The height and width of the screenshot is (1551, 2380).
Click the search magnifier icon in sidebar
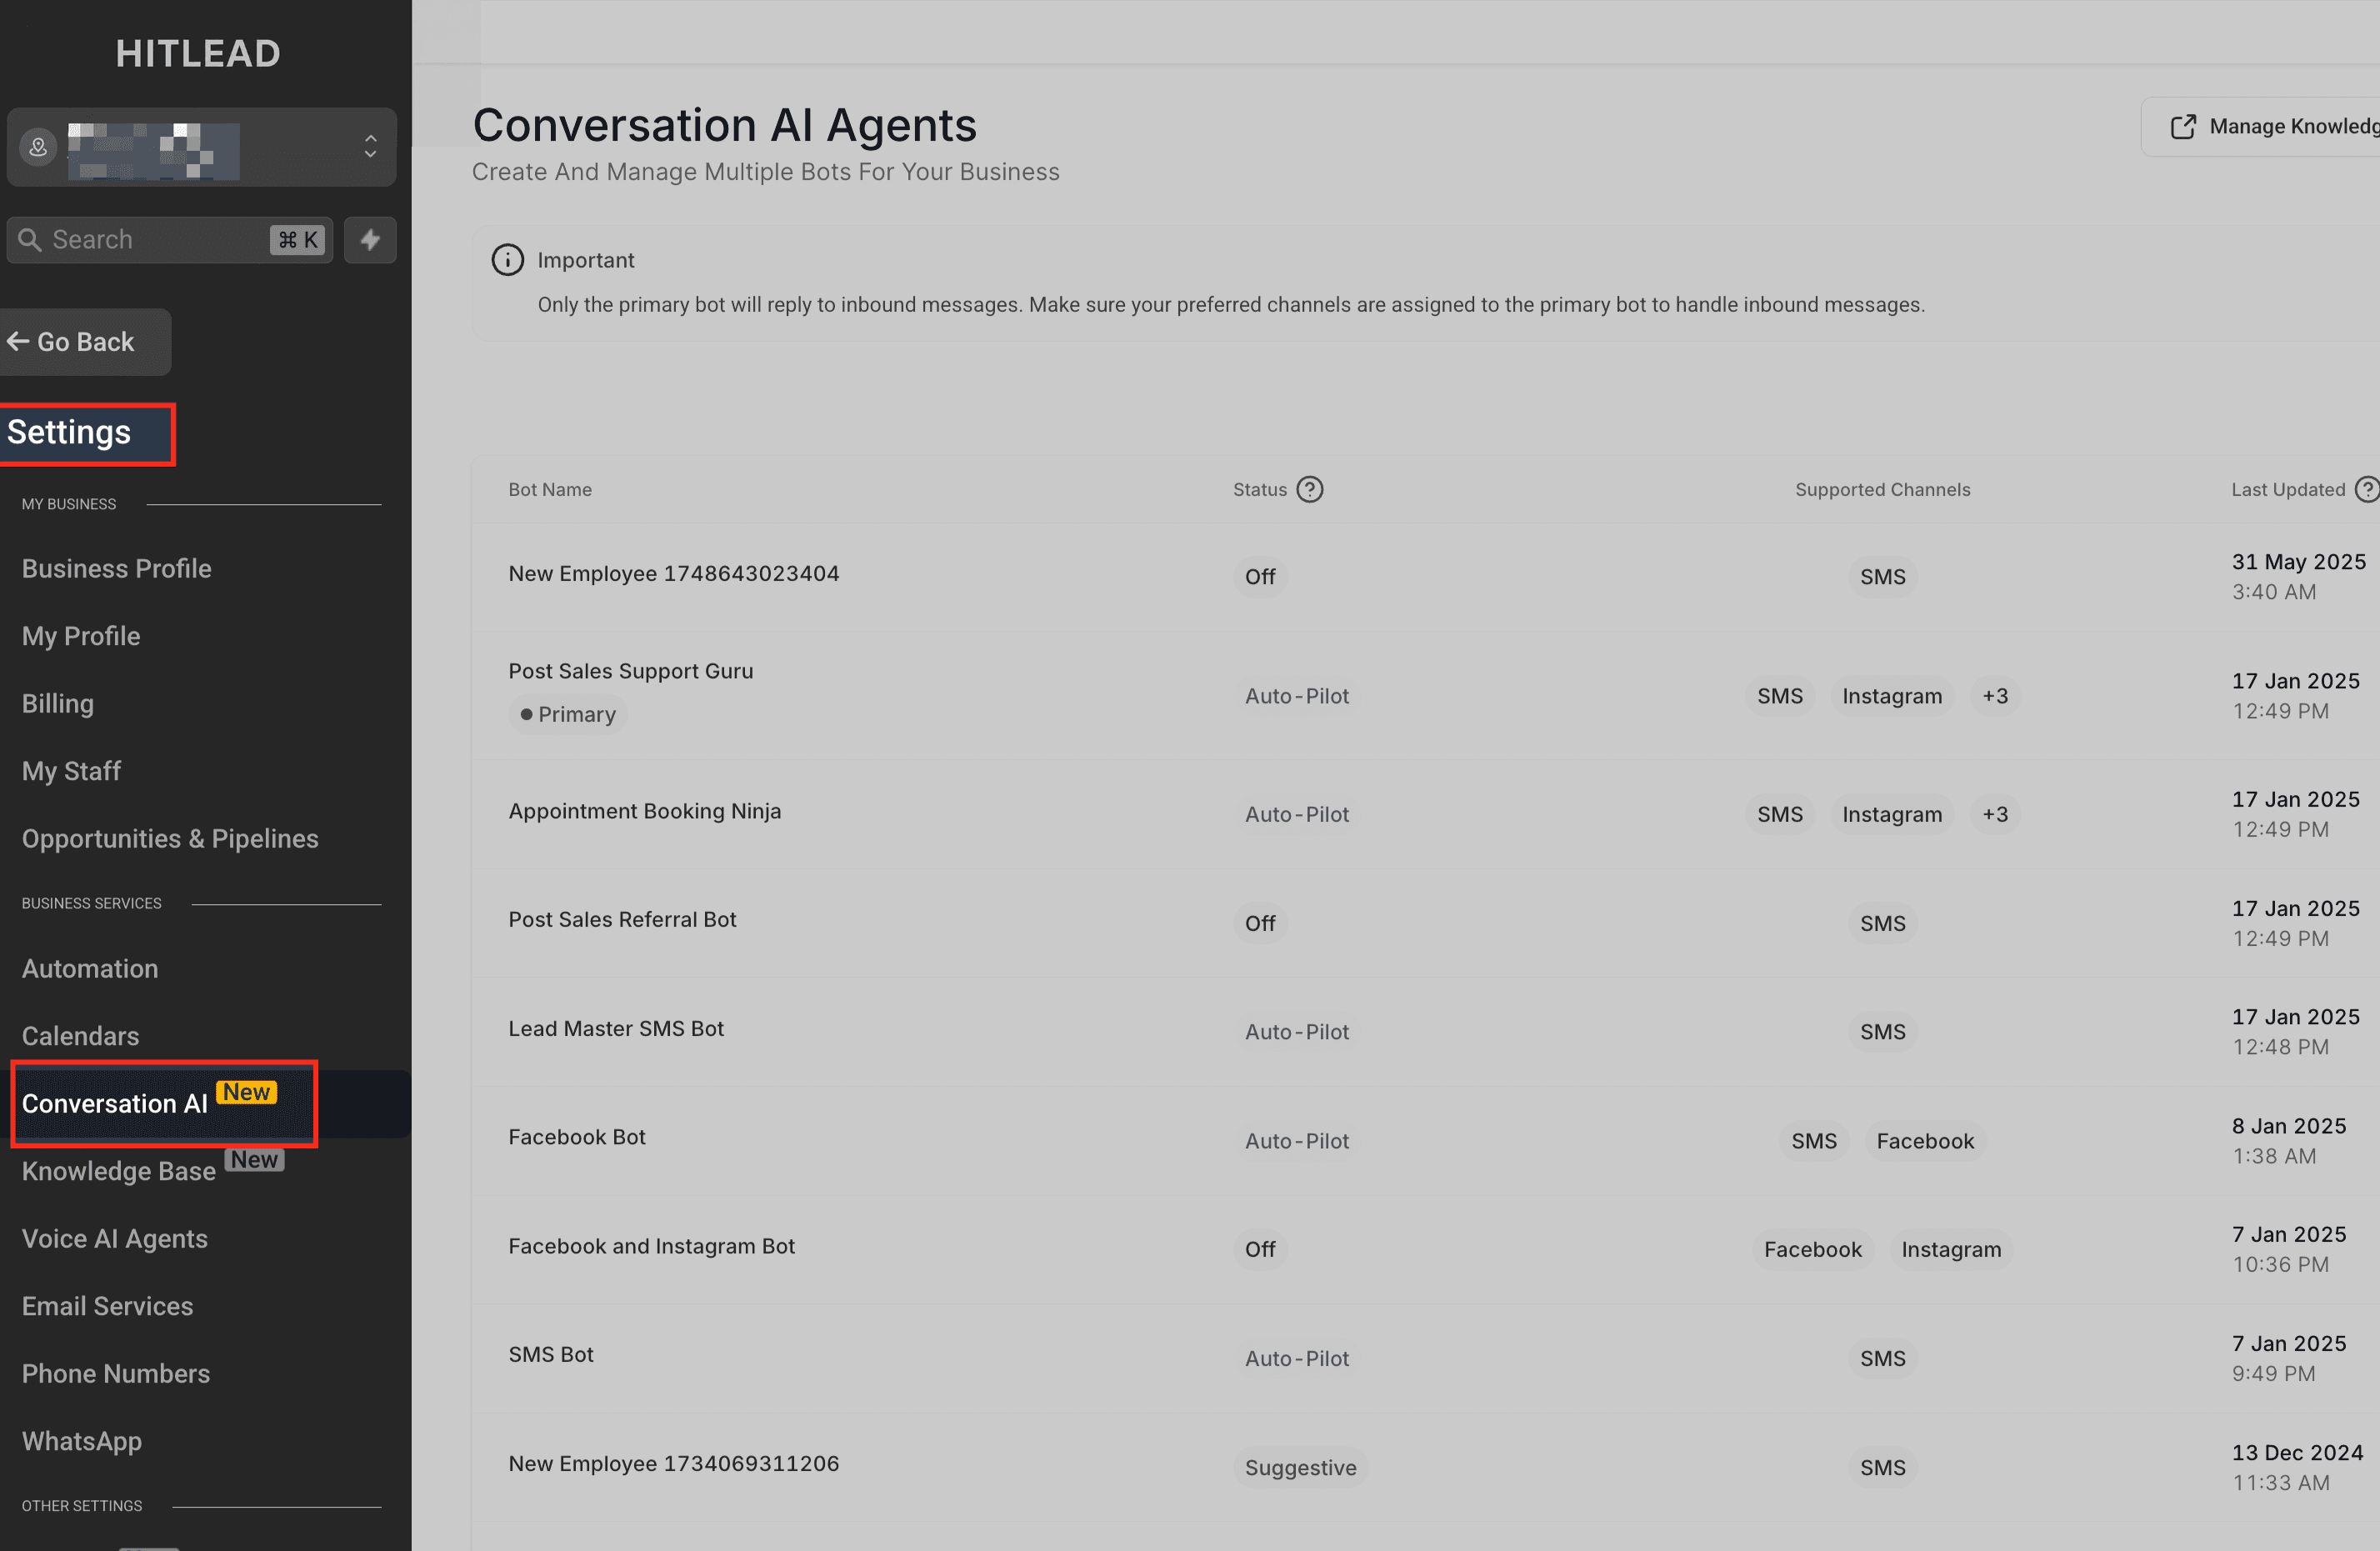30,240
